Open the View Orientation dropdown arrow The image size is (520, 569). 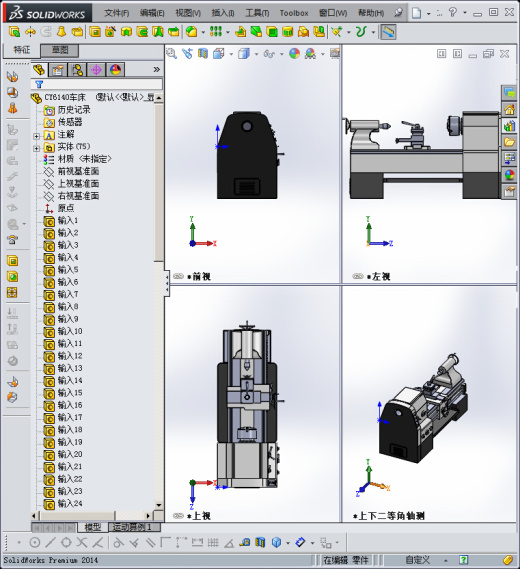(231, 54)
